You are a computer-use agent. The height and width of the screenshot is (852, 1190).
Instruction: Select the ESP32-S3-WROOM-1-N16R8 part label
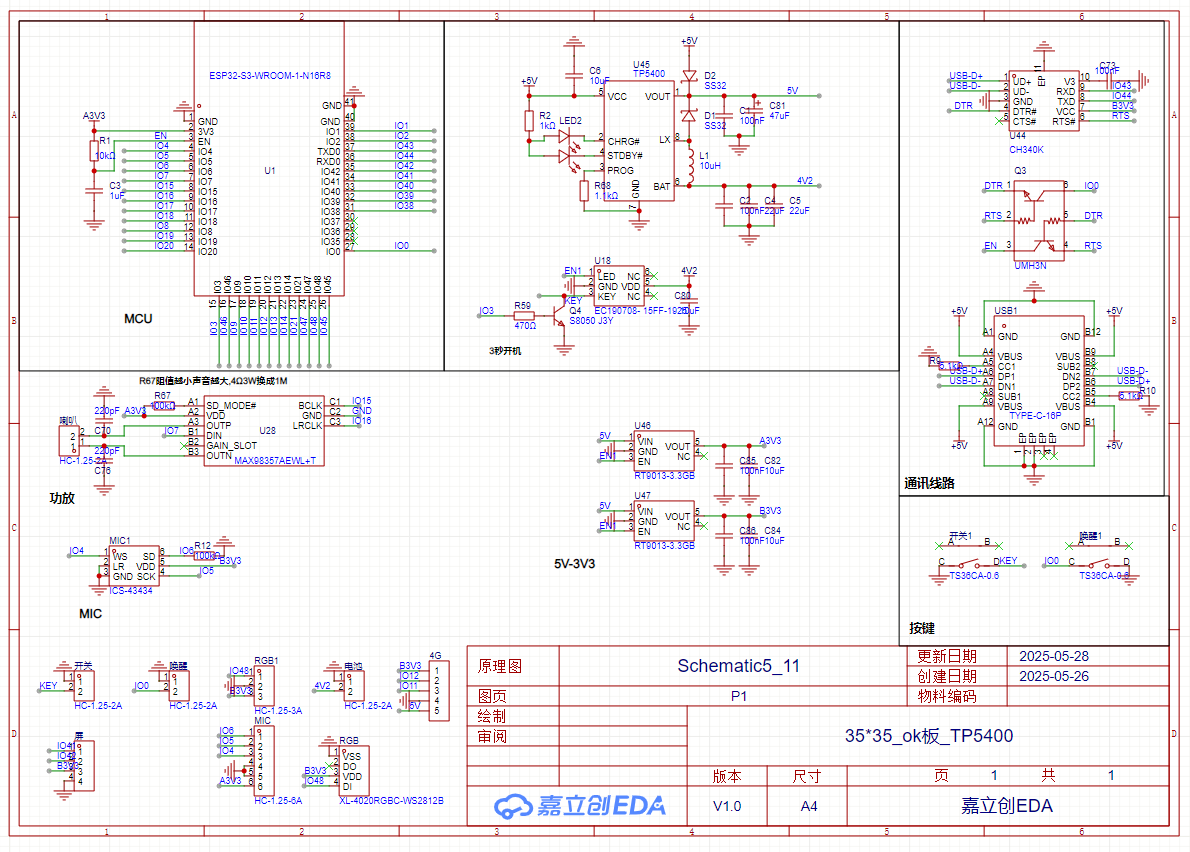(x=269, y=76)
